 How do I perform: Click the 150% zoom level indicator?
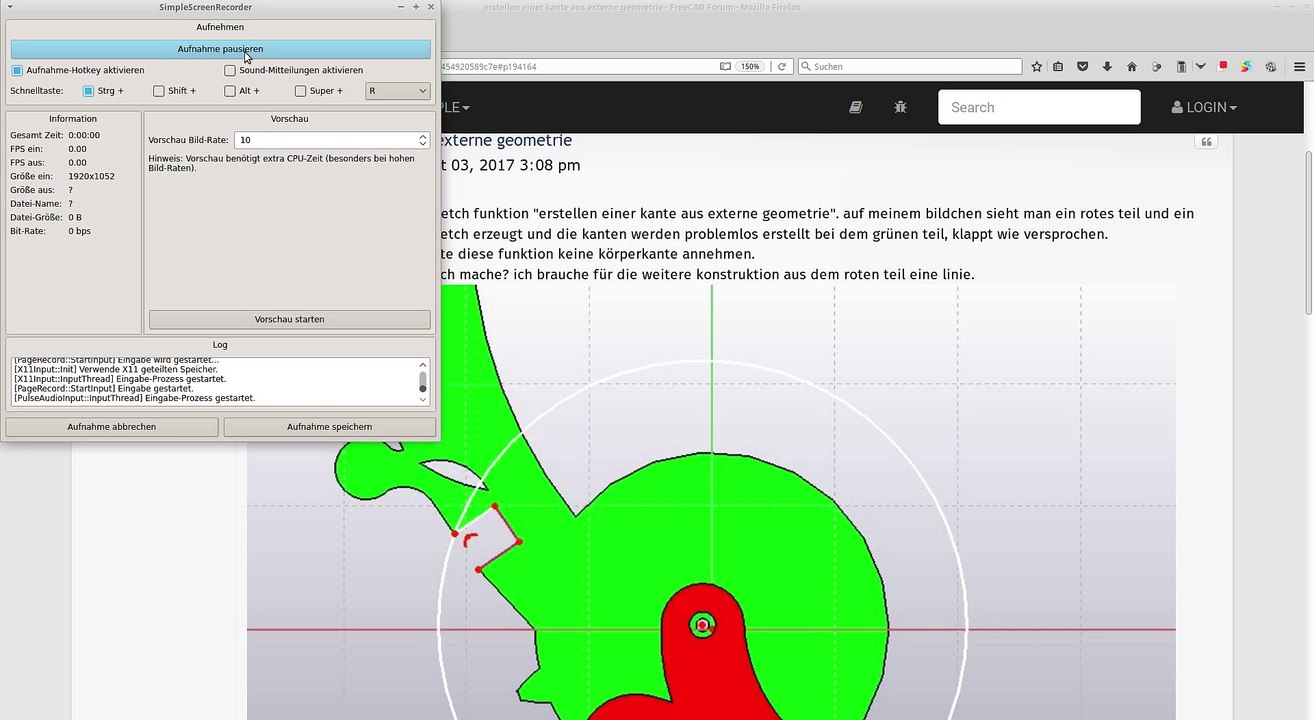coord(750,67)
